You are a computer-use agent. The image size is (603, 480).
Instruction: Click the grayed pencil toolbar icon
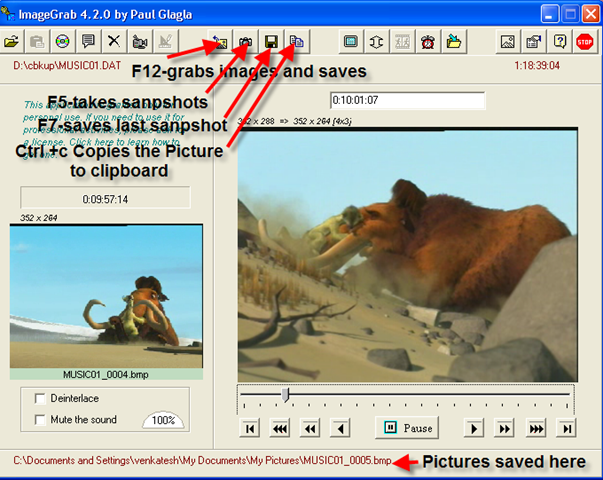pyautogui.click(x=165, y=41)
